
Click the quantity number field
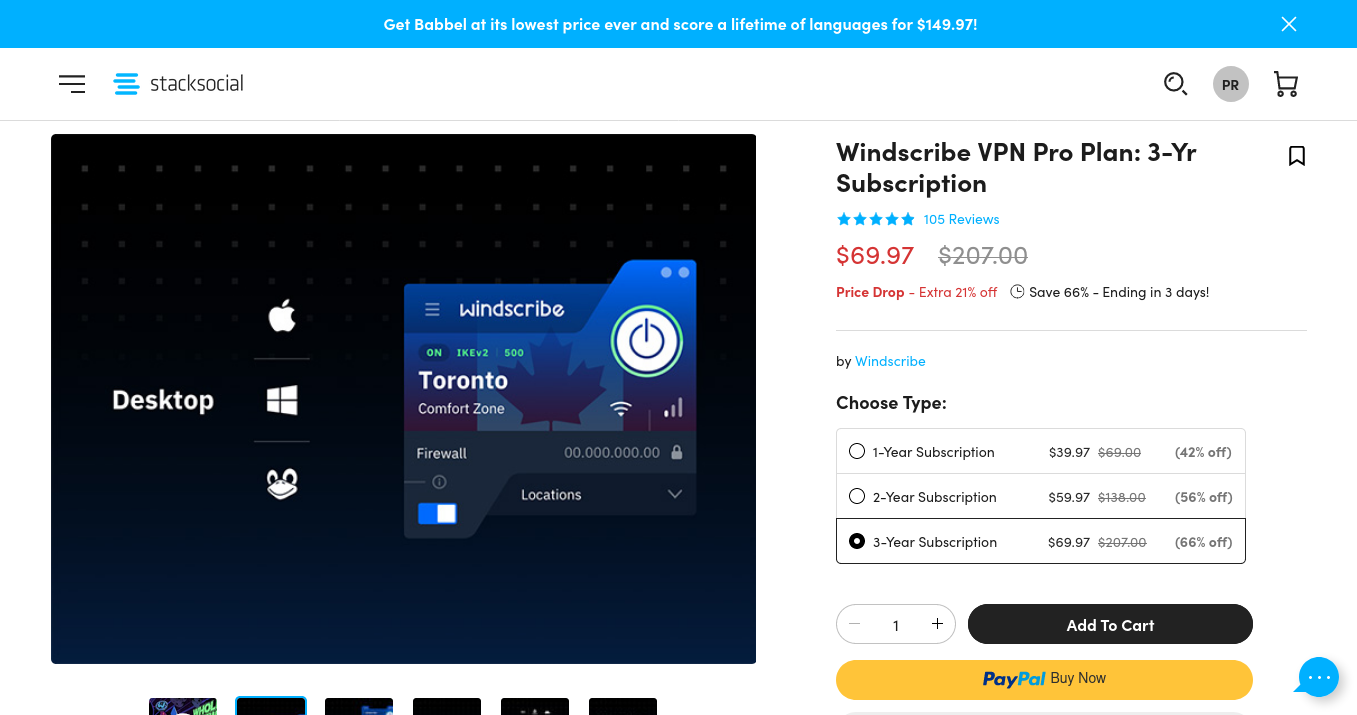(896, 625)
